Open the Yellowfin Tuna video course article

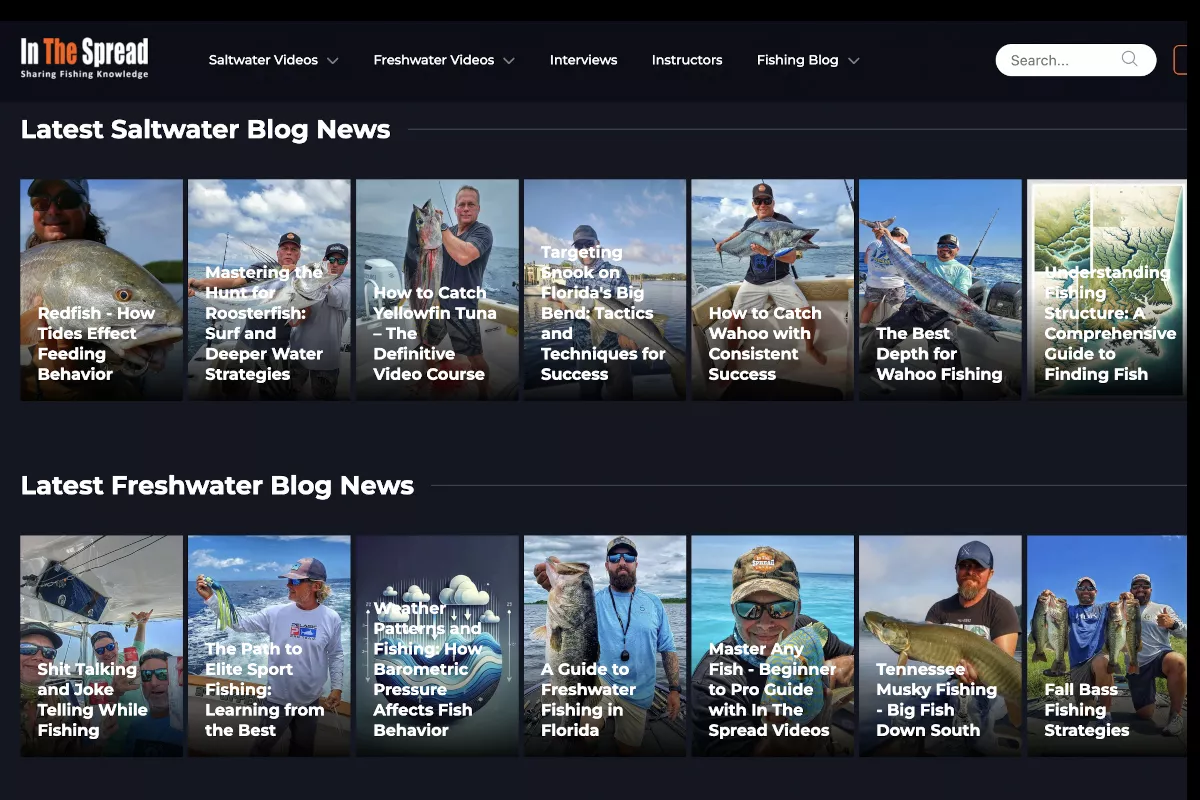coord(436,290)
